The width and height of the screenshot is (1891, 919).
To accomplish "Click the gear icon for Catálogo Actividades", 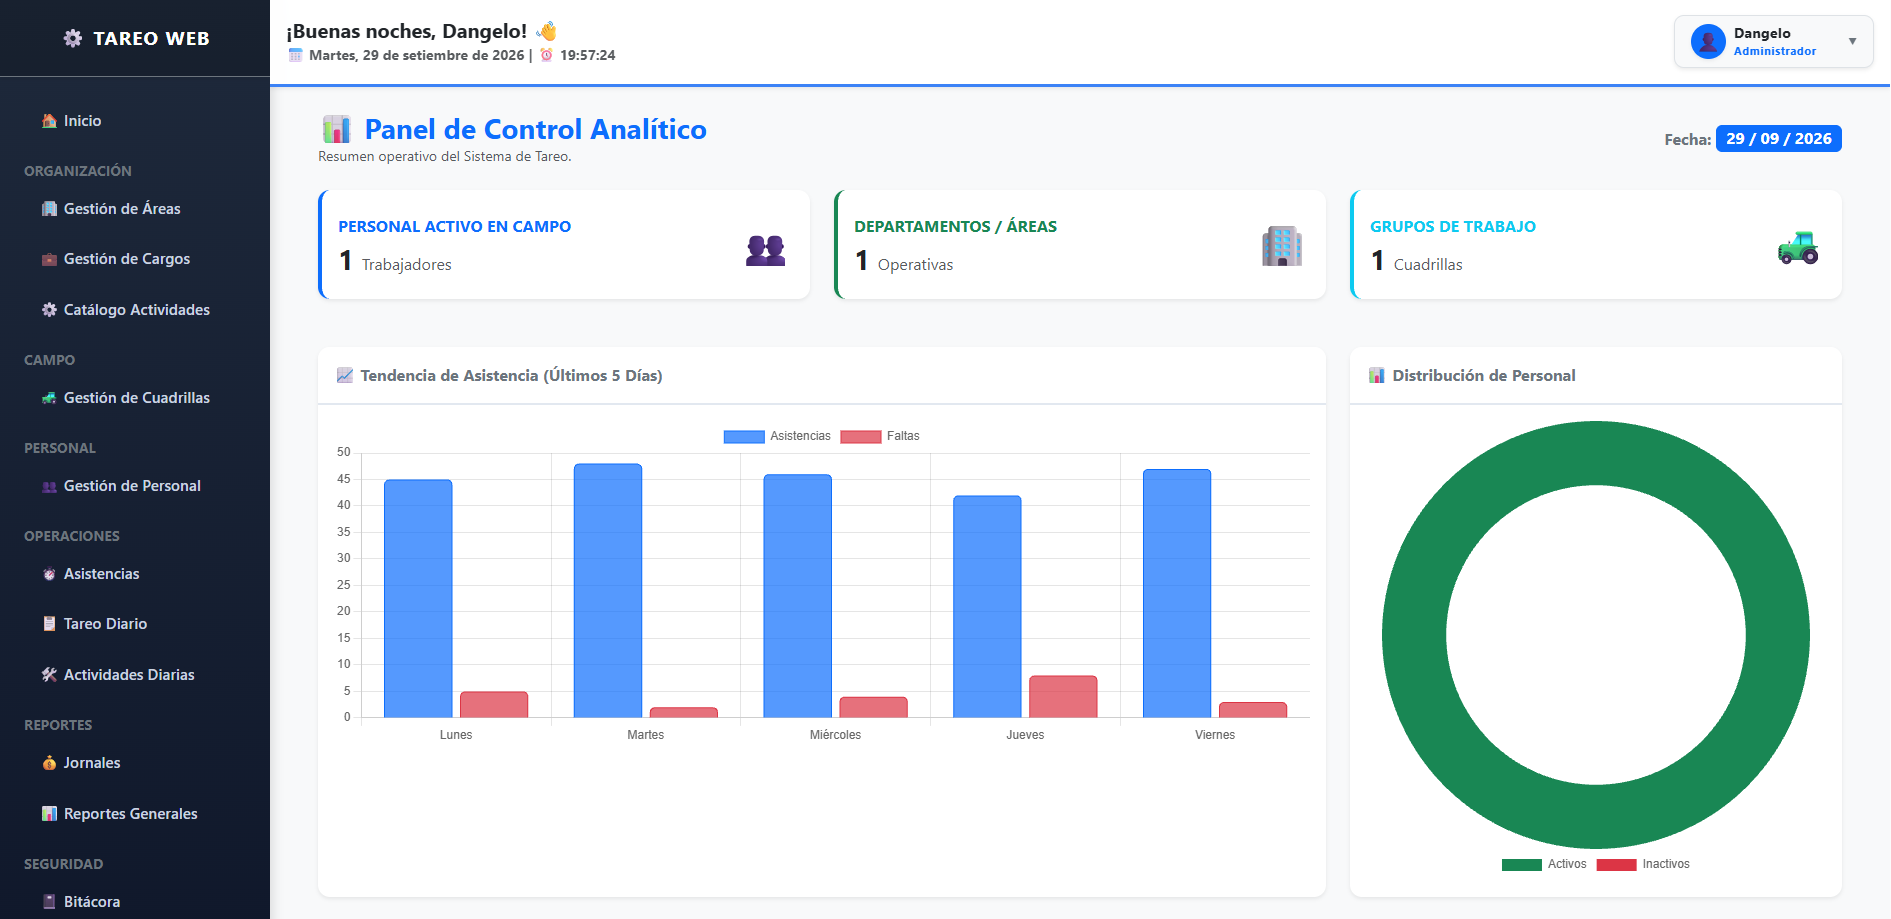I will 49,310.
